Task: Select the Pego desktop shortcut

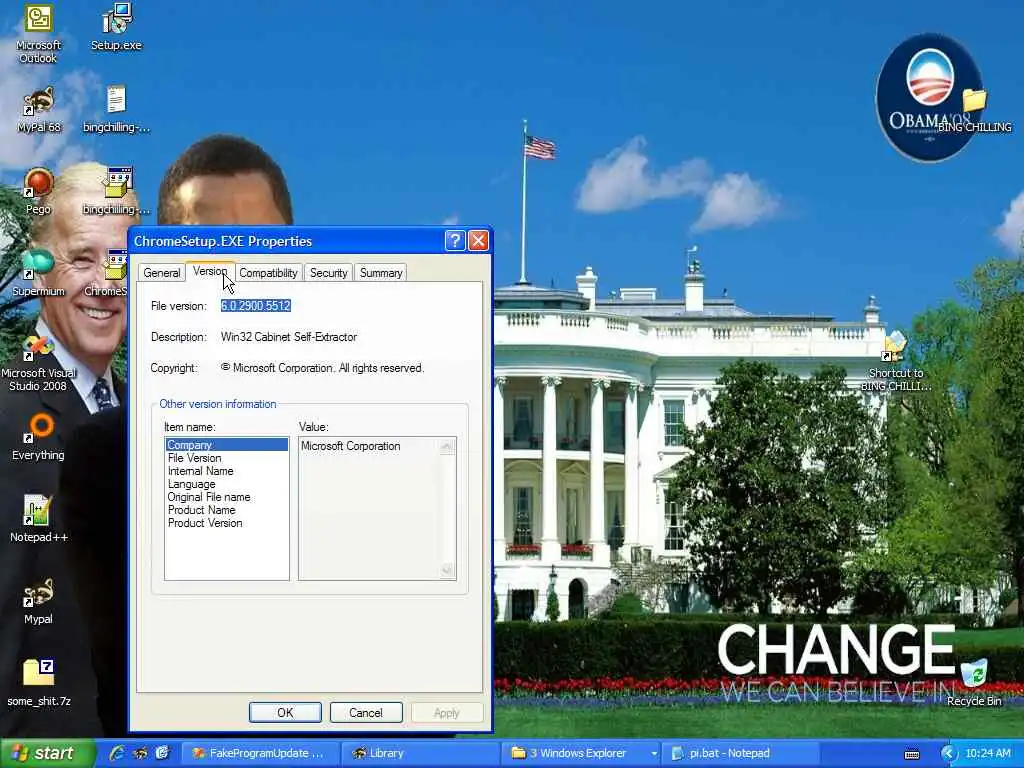Action: 39,192
